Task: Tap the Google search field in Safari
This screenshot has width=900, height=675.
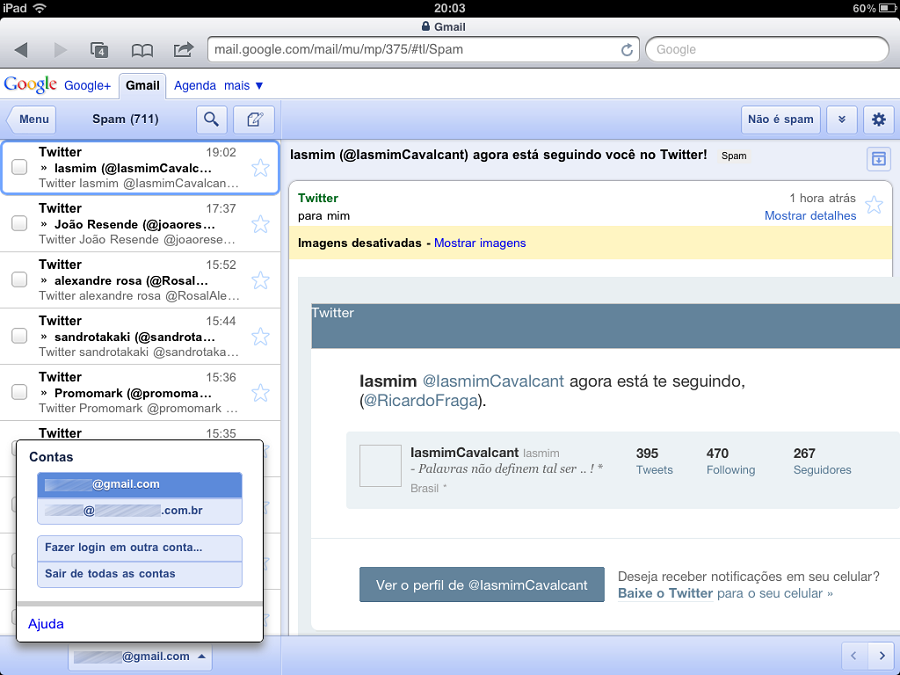Action: point(766,49)
